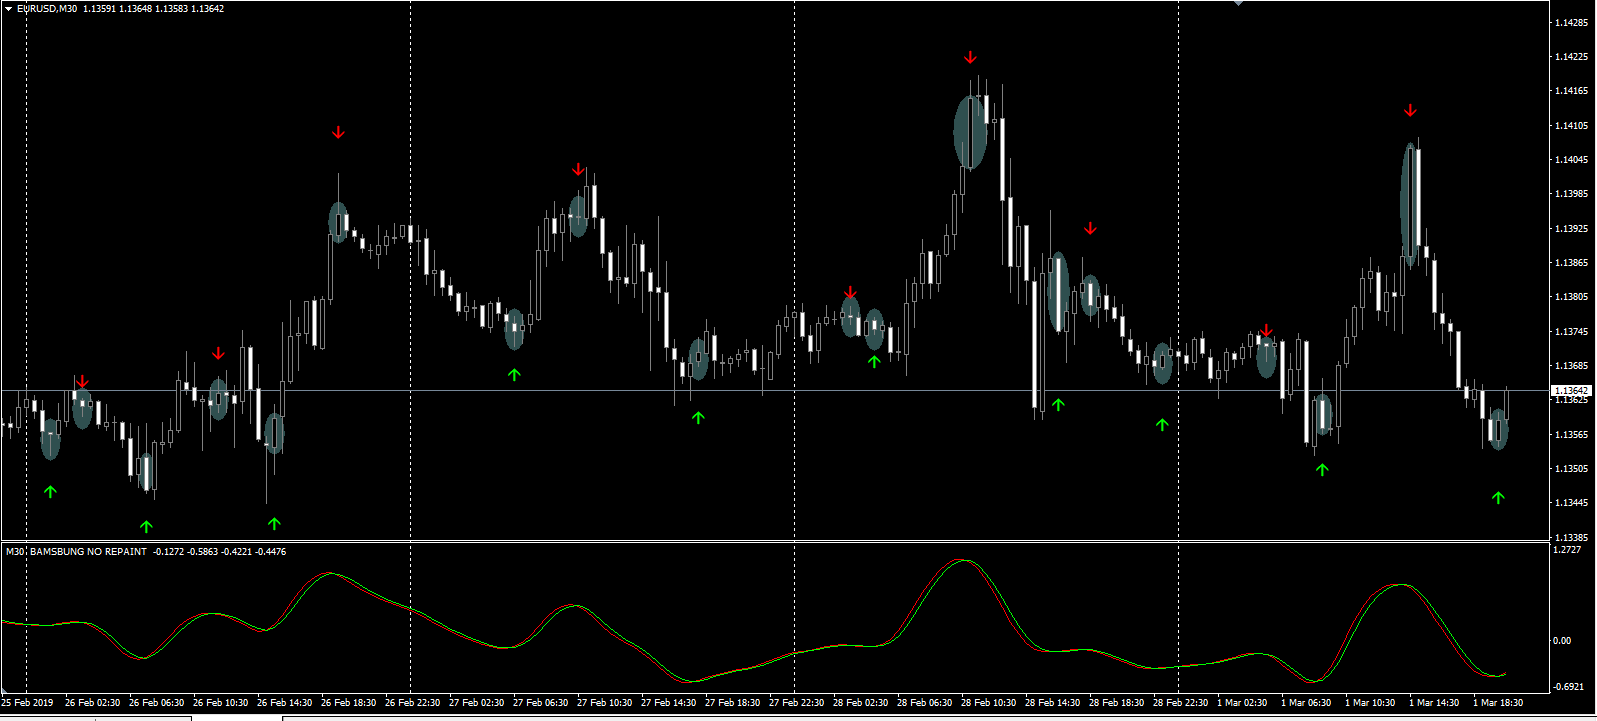Click time label 26 Feb 06:30
Viewport: 1597px width, 721px height.
point(156,703)
